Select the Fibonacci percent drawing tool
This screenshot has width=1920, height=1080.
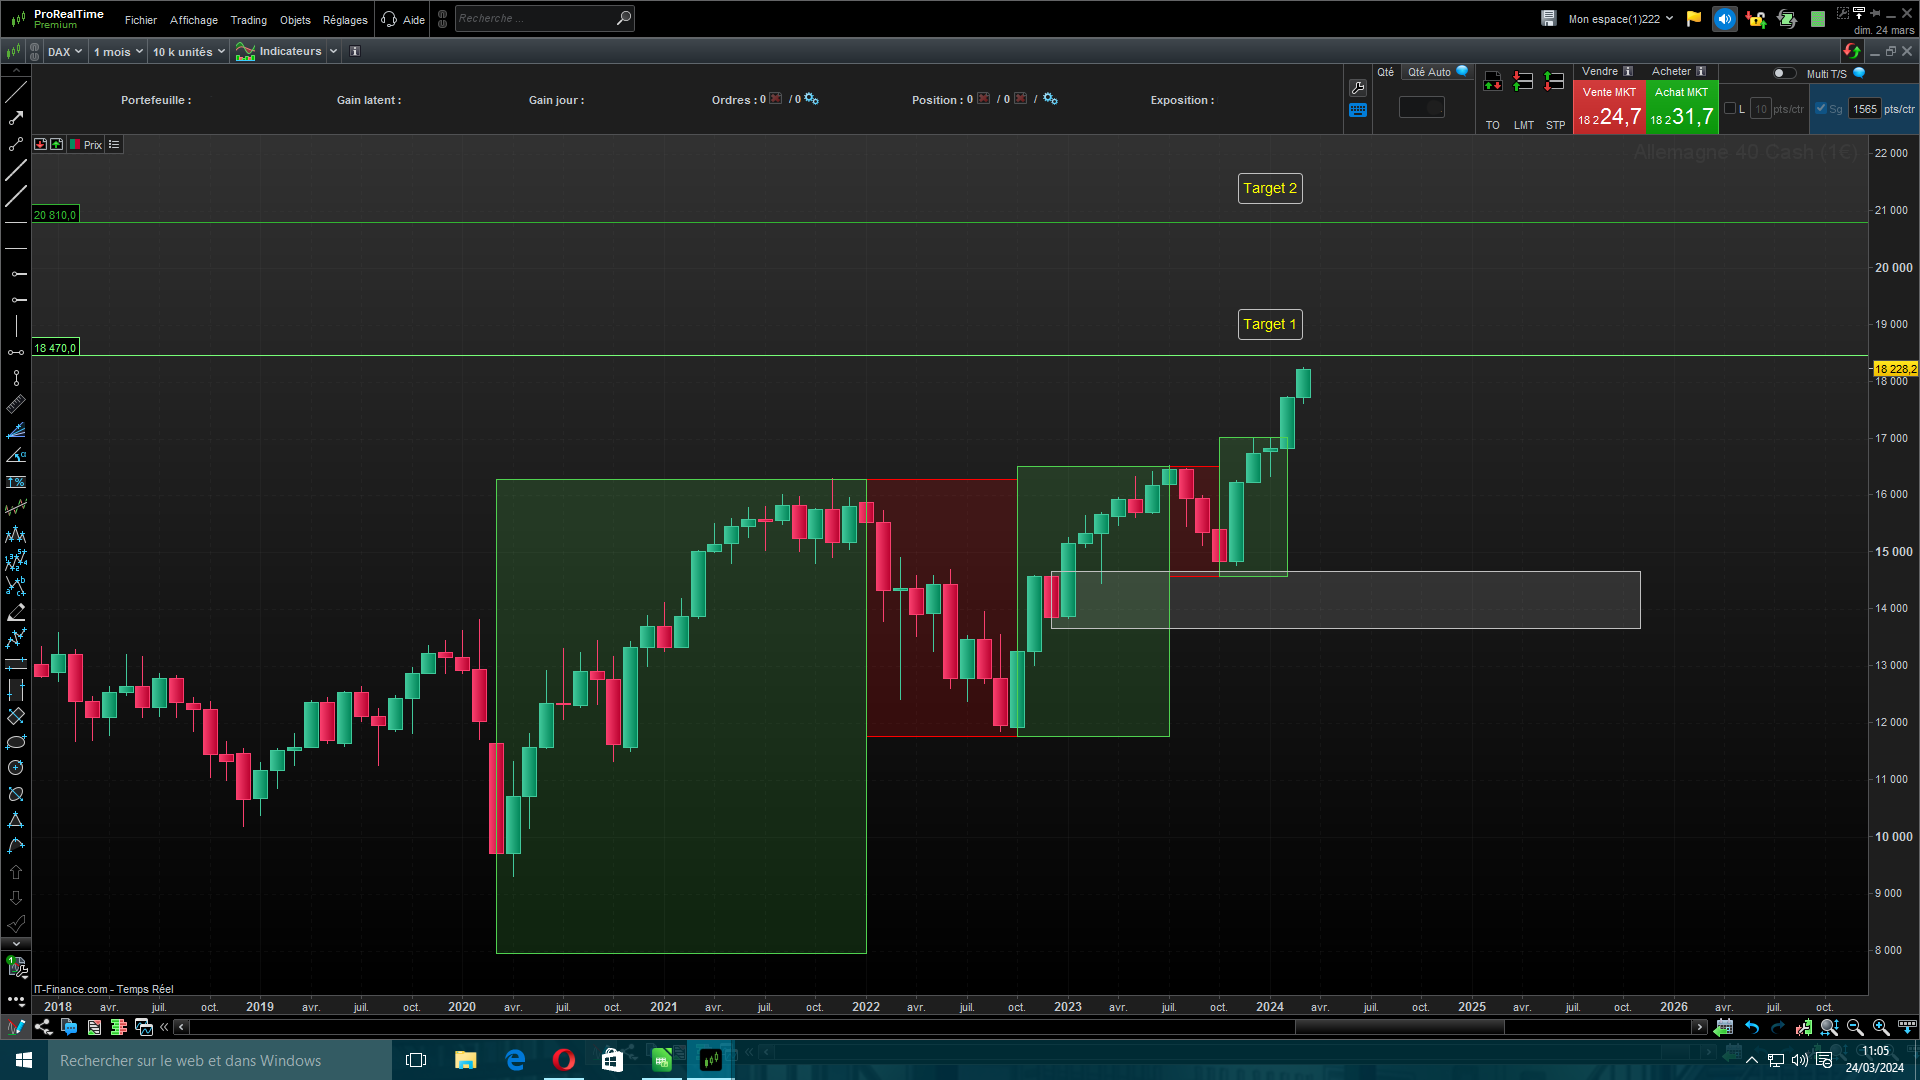[x=16, y=482]
